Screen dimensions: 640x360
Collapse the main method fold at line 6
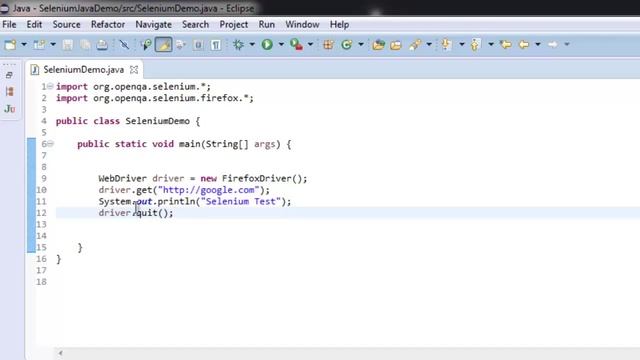point(50,144)
